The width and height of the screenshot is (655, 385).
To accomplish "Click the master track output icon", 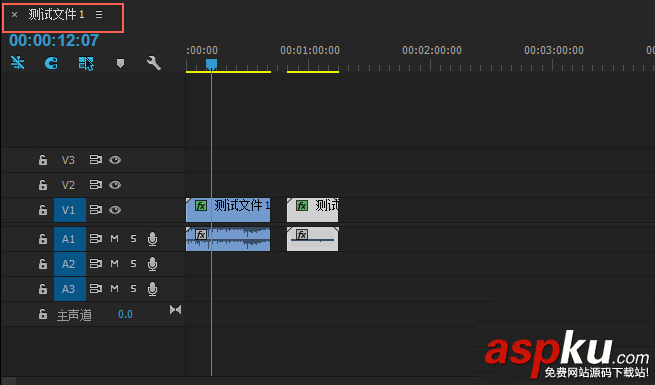I will pyautogui.click(x=175, y=310).
